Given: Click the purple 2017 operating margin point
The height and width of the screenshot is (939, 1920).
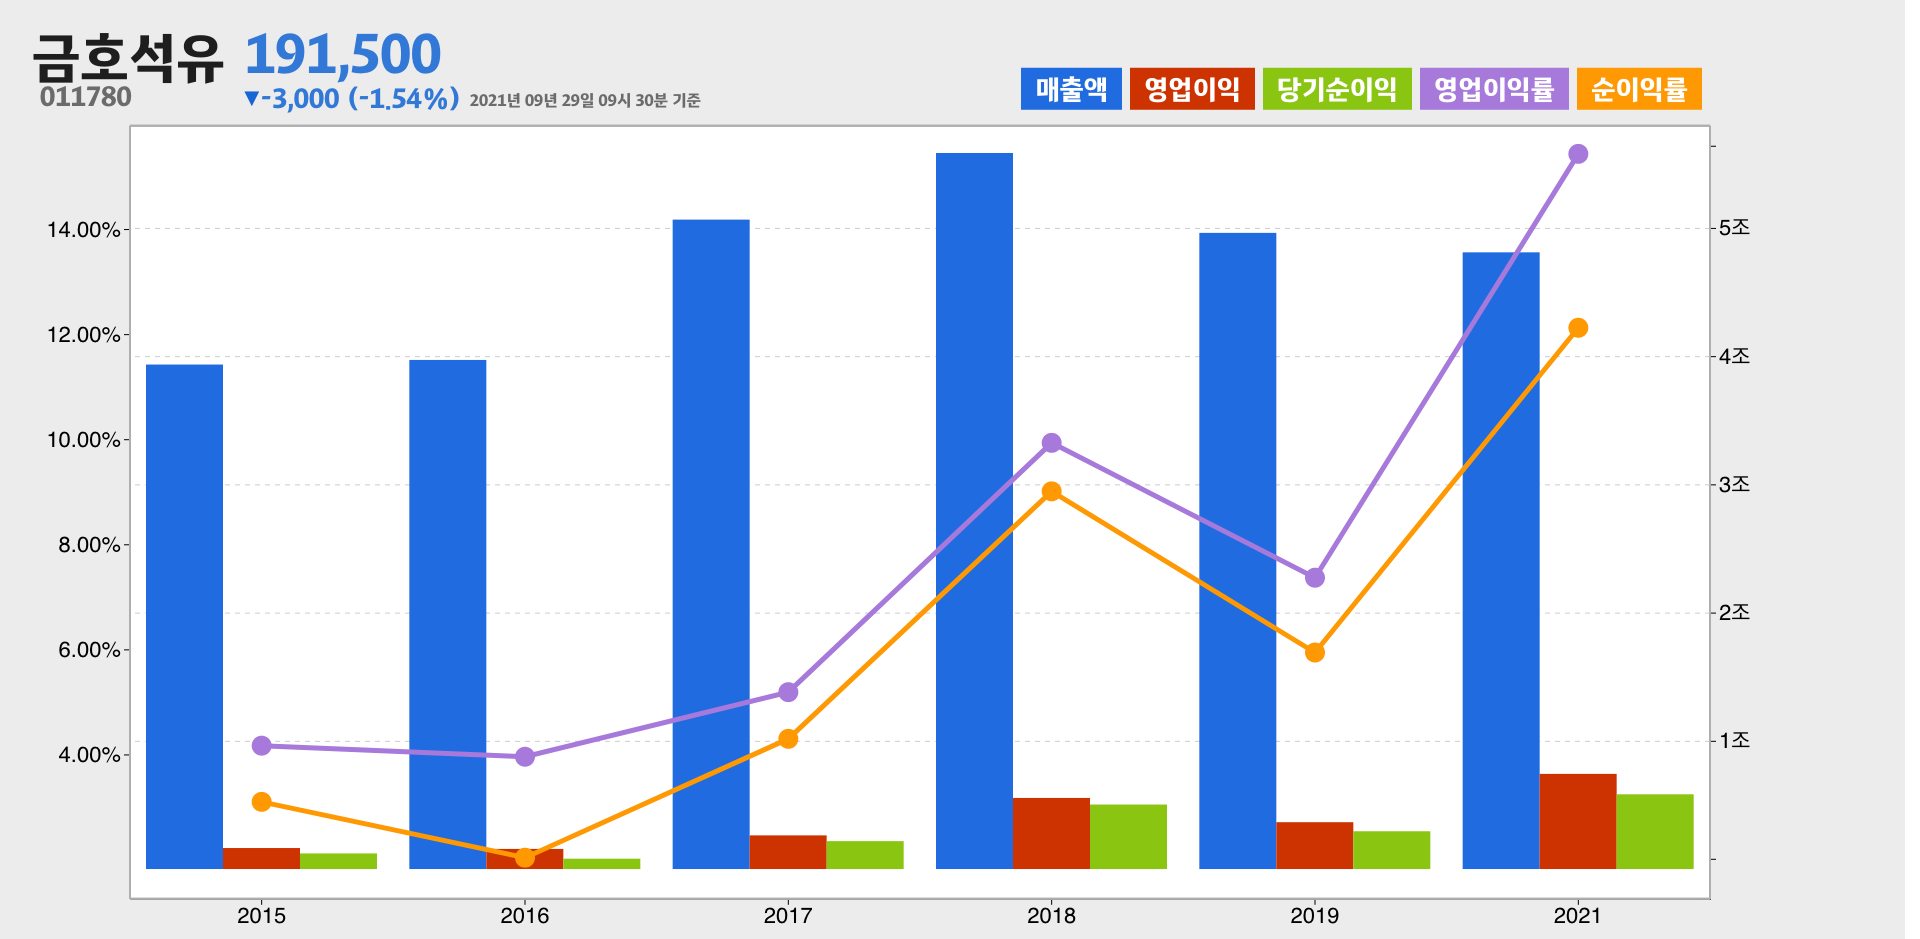Looking at the screenshot, I should [x=788, y=692].
